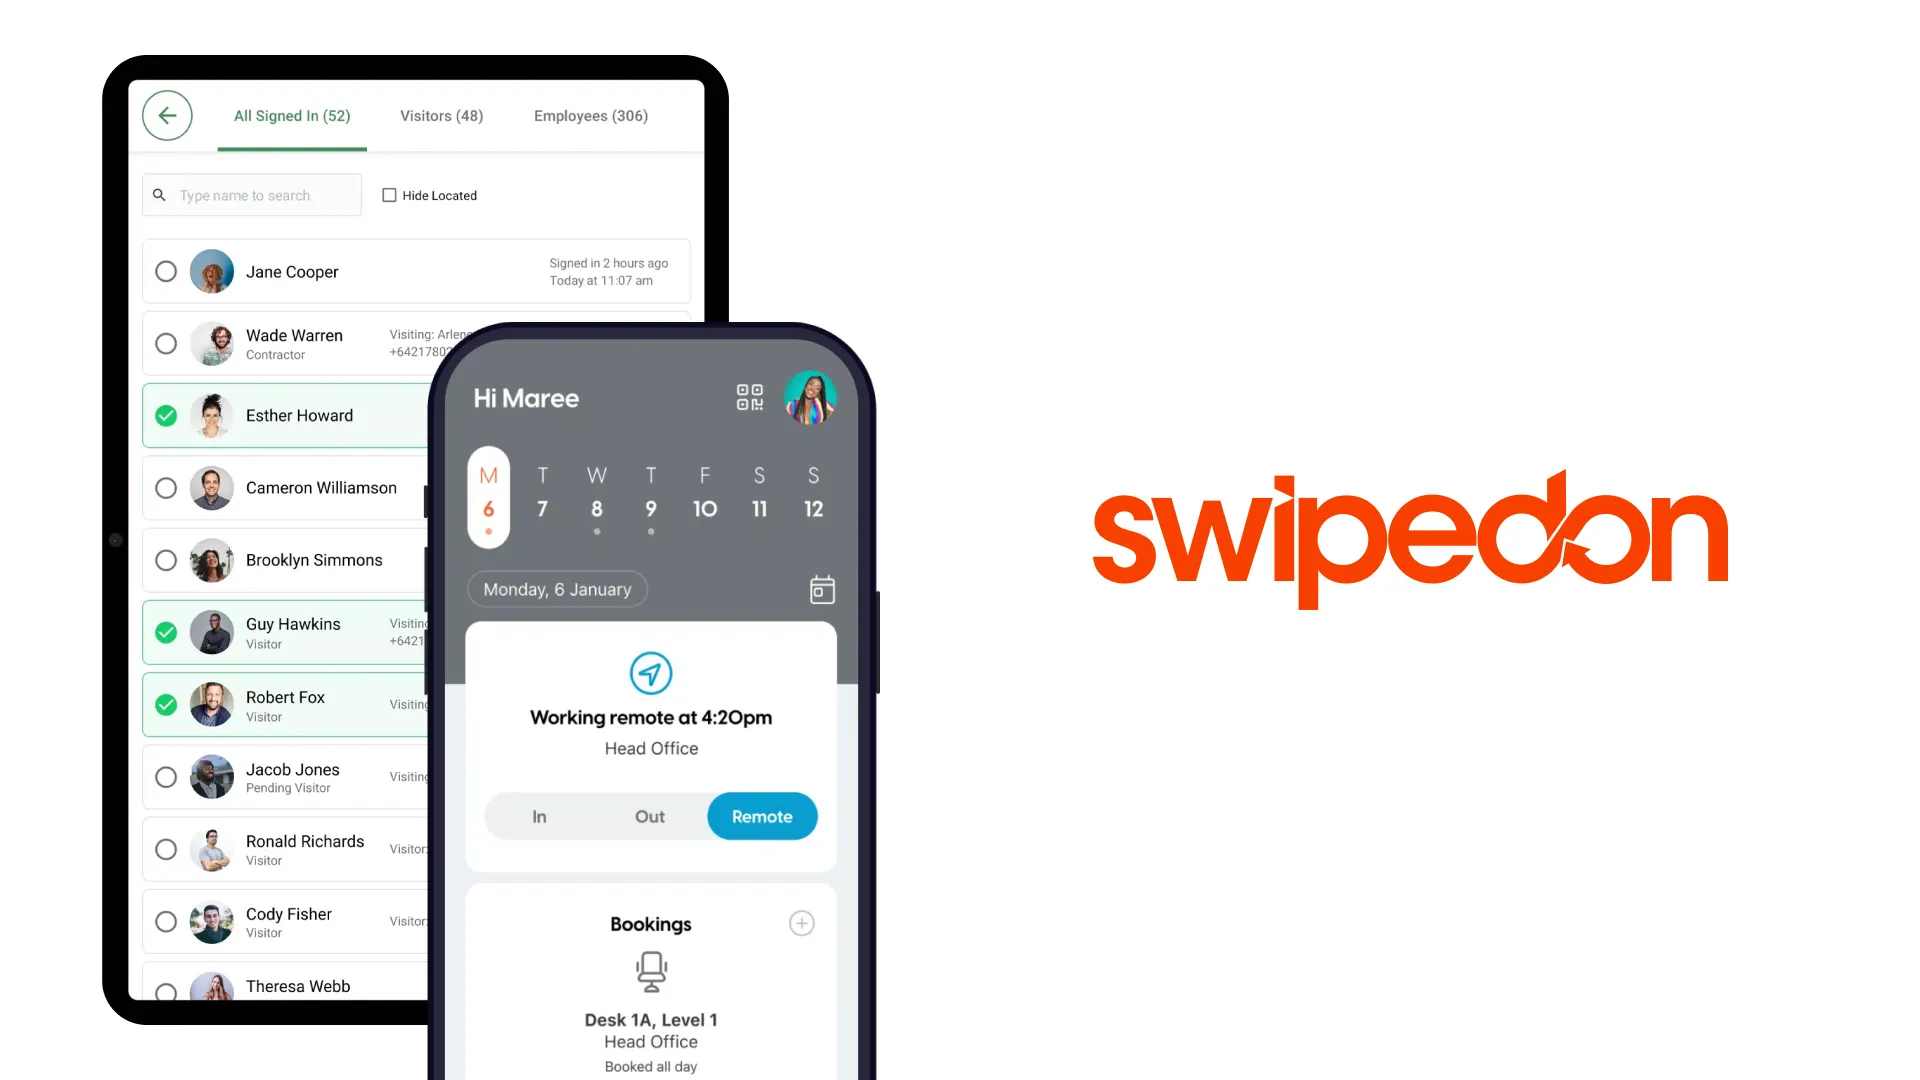The height and width of the screenshot is (1080, 1920).
Task: Switch to the Employees tab
Action: (589, 116)
